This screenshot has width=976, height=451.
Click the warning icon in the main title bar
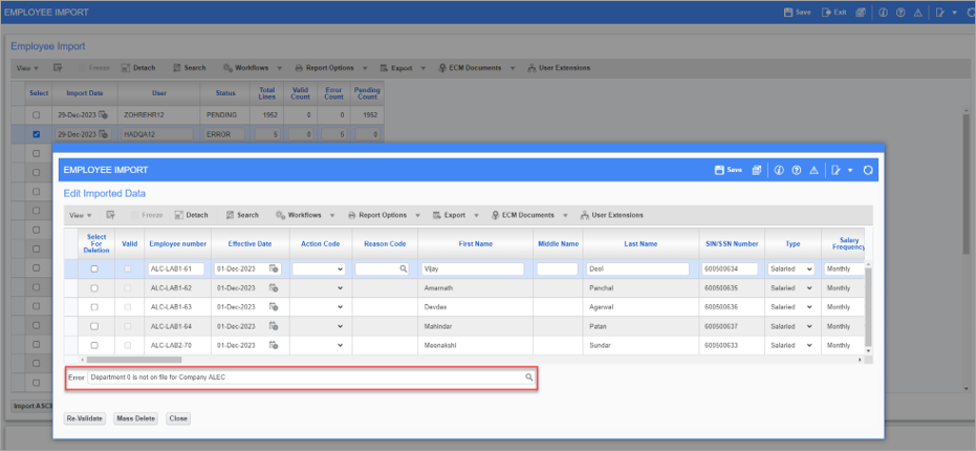[x=917, y=12]
